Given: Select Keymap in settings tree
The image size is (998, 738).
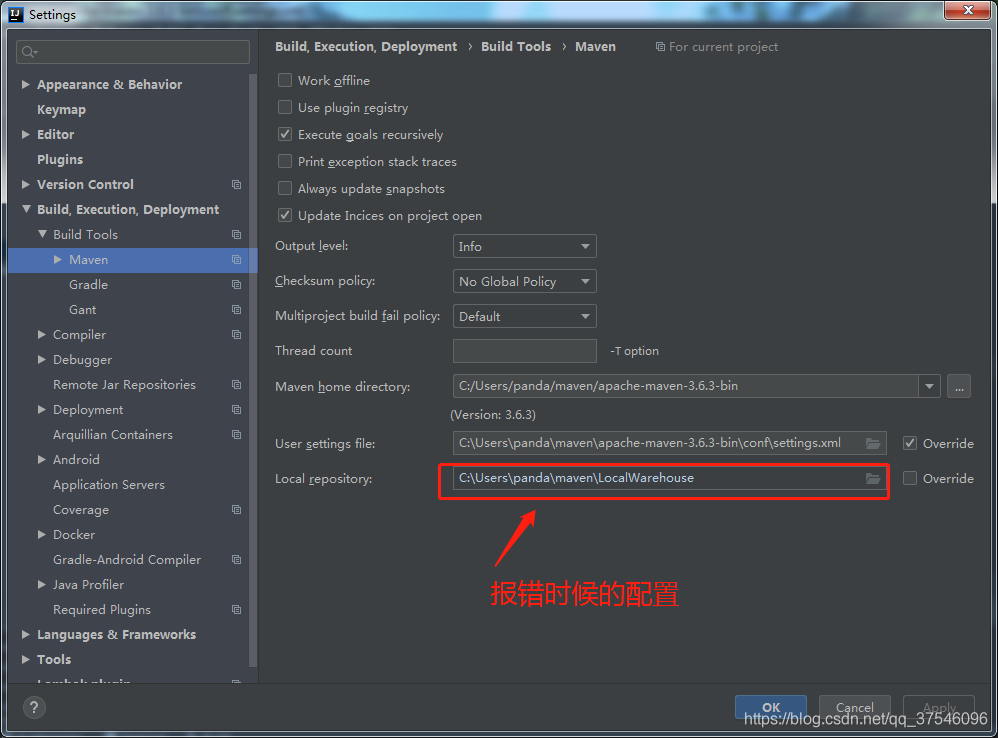Looking at the screenshot, I should tap(61, 109).
